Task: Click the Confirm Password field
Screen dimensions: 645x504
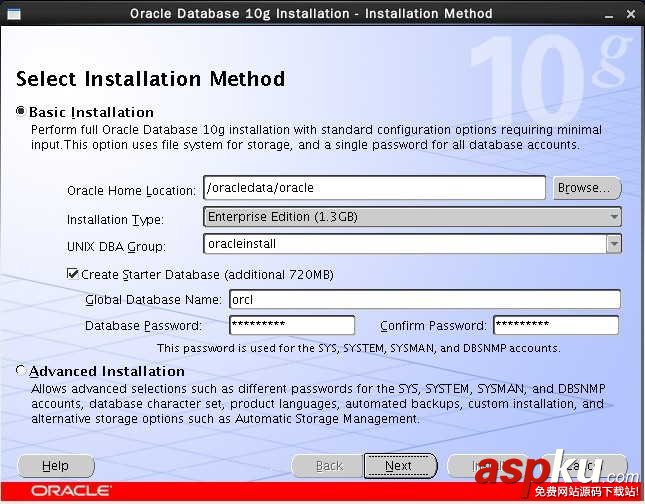Action: [556, 325]
